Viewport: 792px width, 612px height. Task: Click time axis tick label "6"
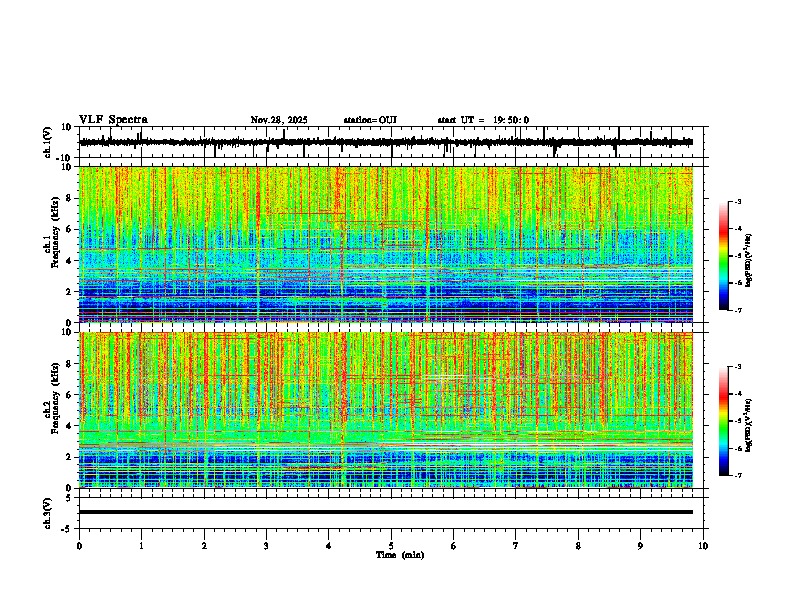coord(453,546)
